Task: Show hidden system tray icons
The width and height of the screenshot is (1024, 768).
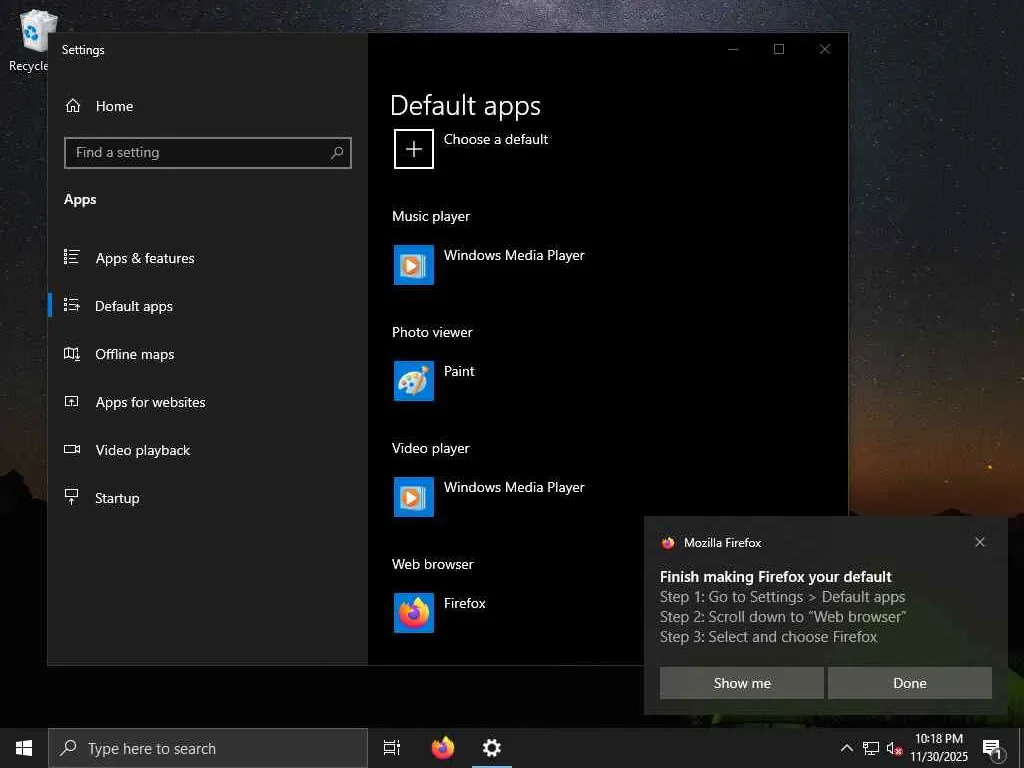Action: tap(846, 748)
